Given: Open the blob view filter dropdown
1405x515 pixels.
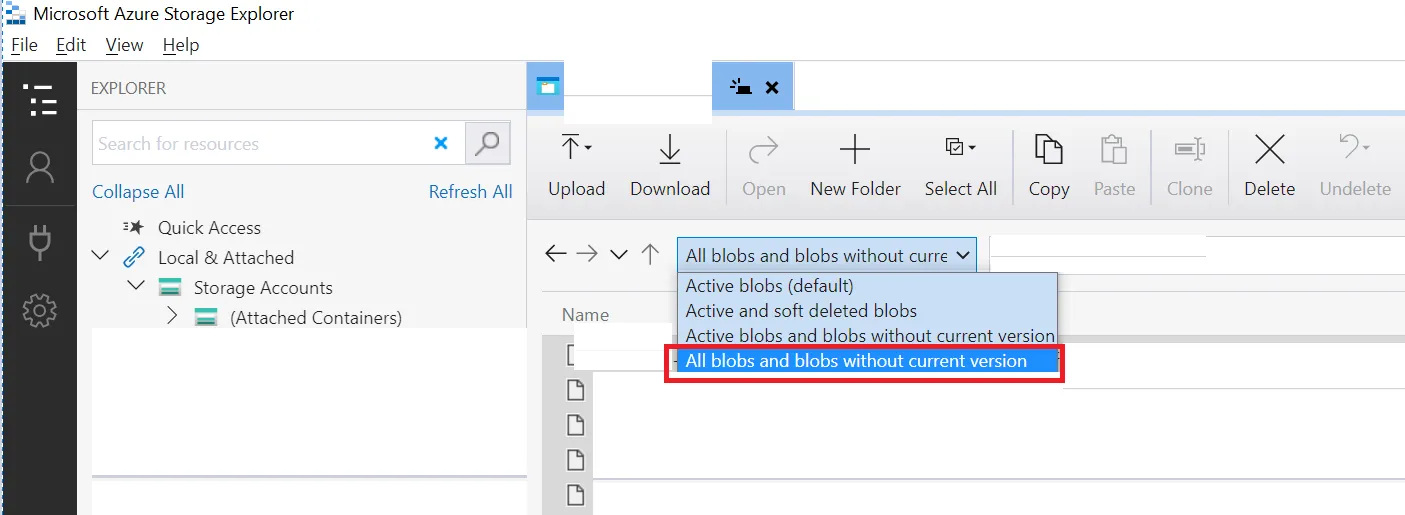Looking at the screenshot, I should click(x=827, y=255).
